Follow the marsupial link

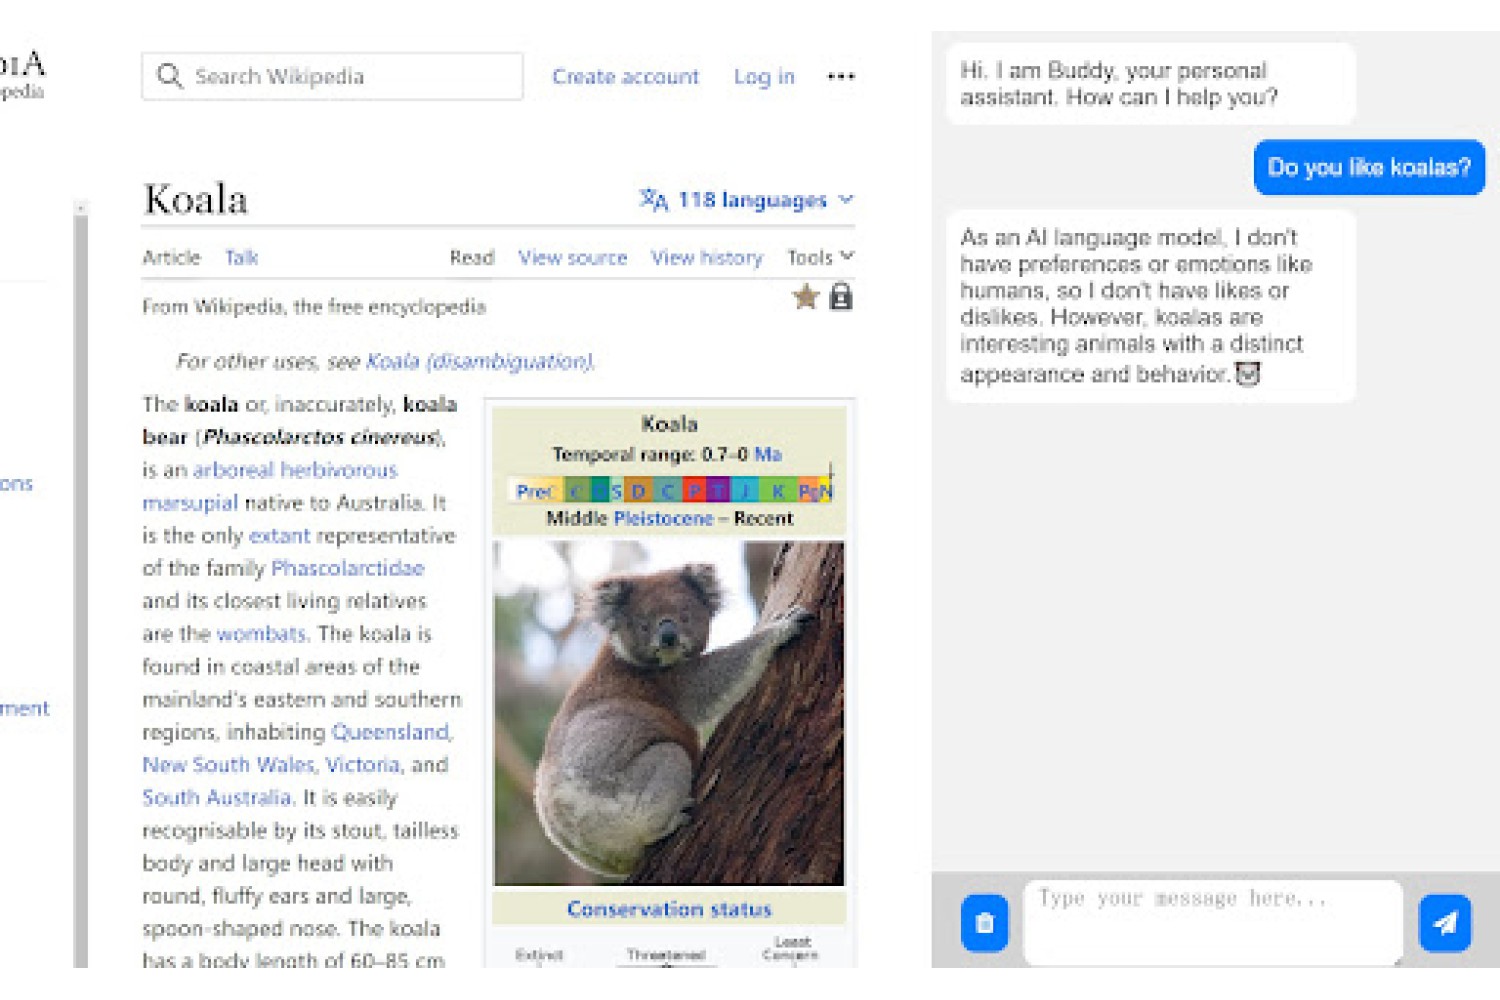tap(190, 502)
